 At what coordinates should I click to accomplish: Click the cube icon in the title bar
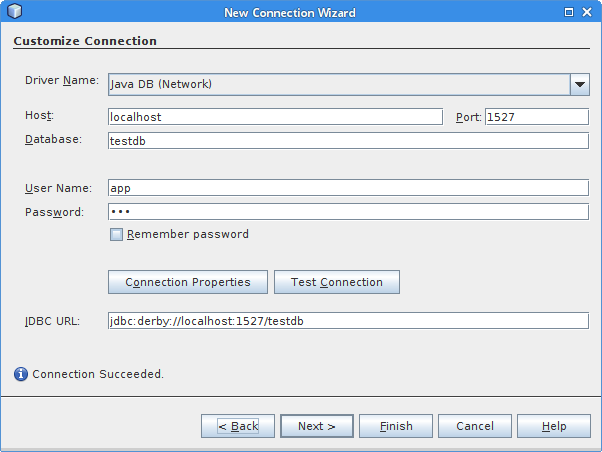coord(15,11)
